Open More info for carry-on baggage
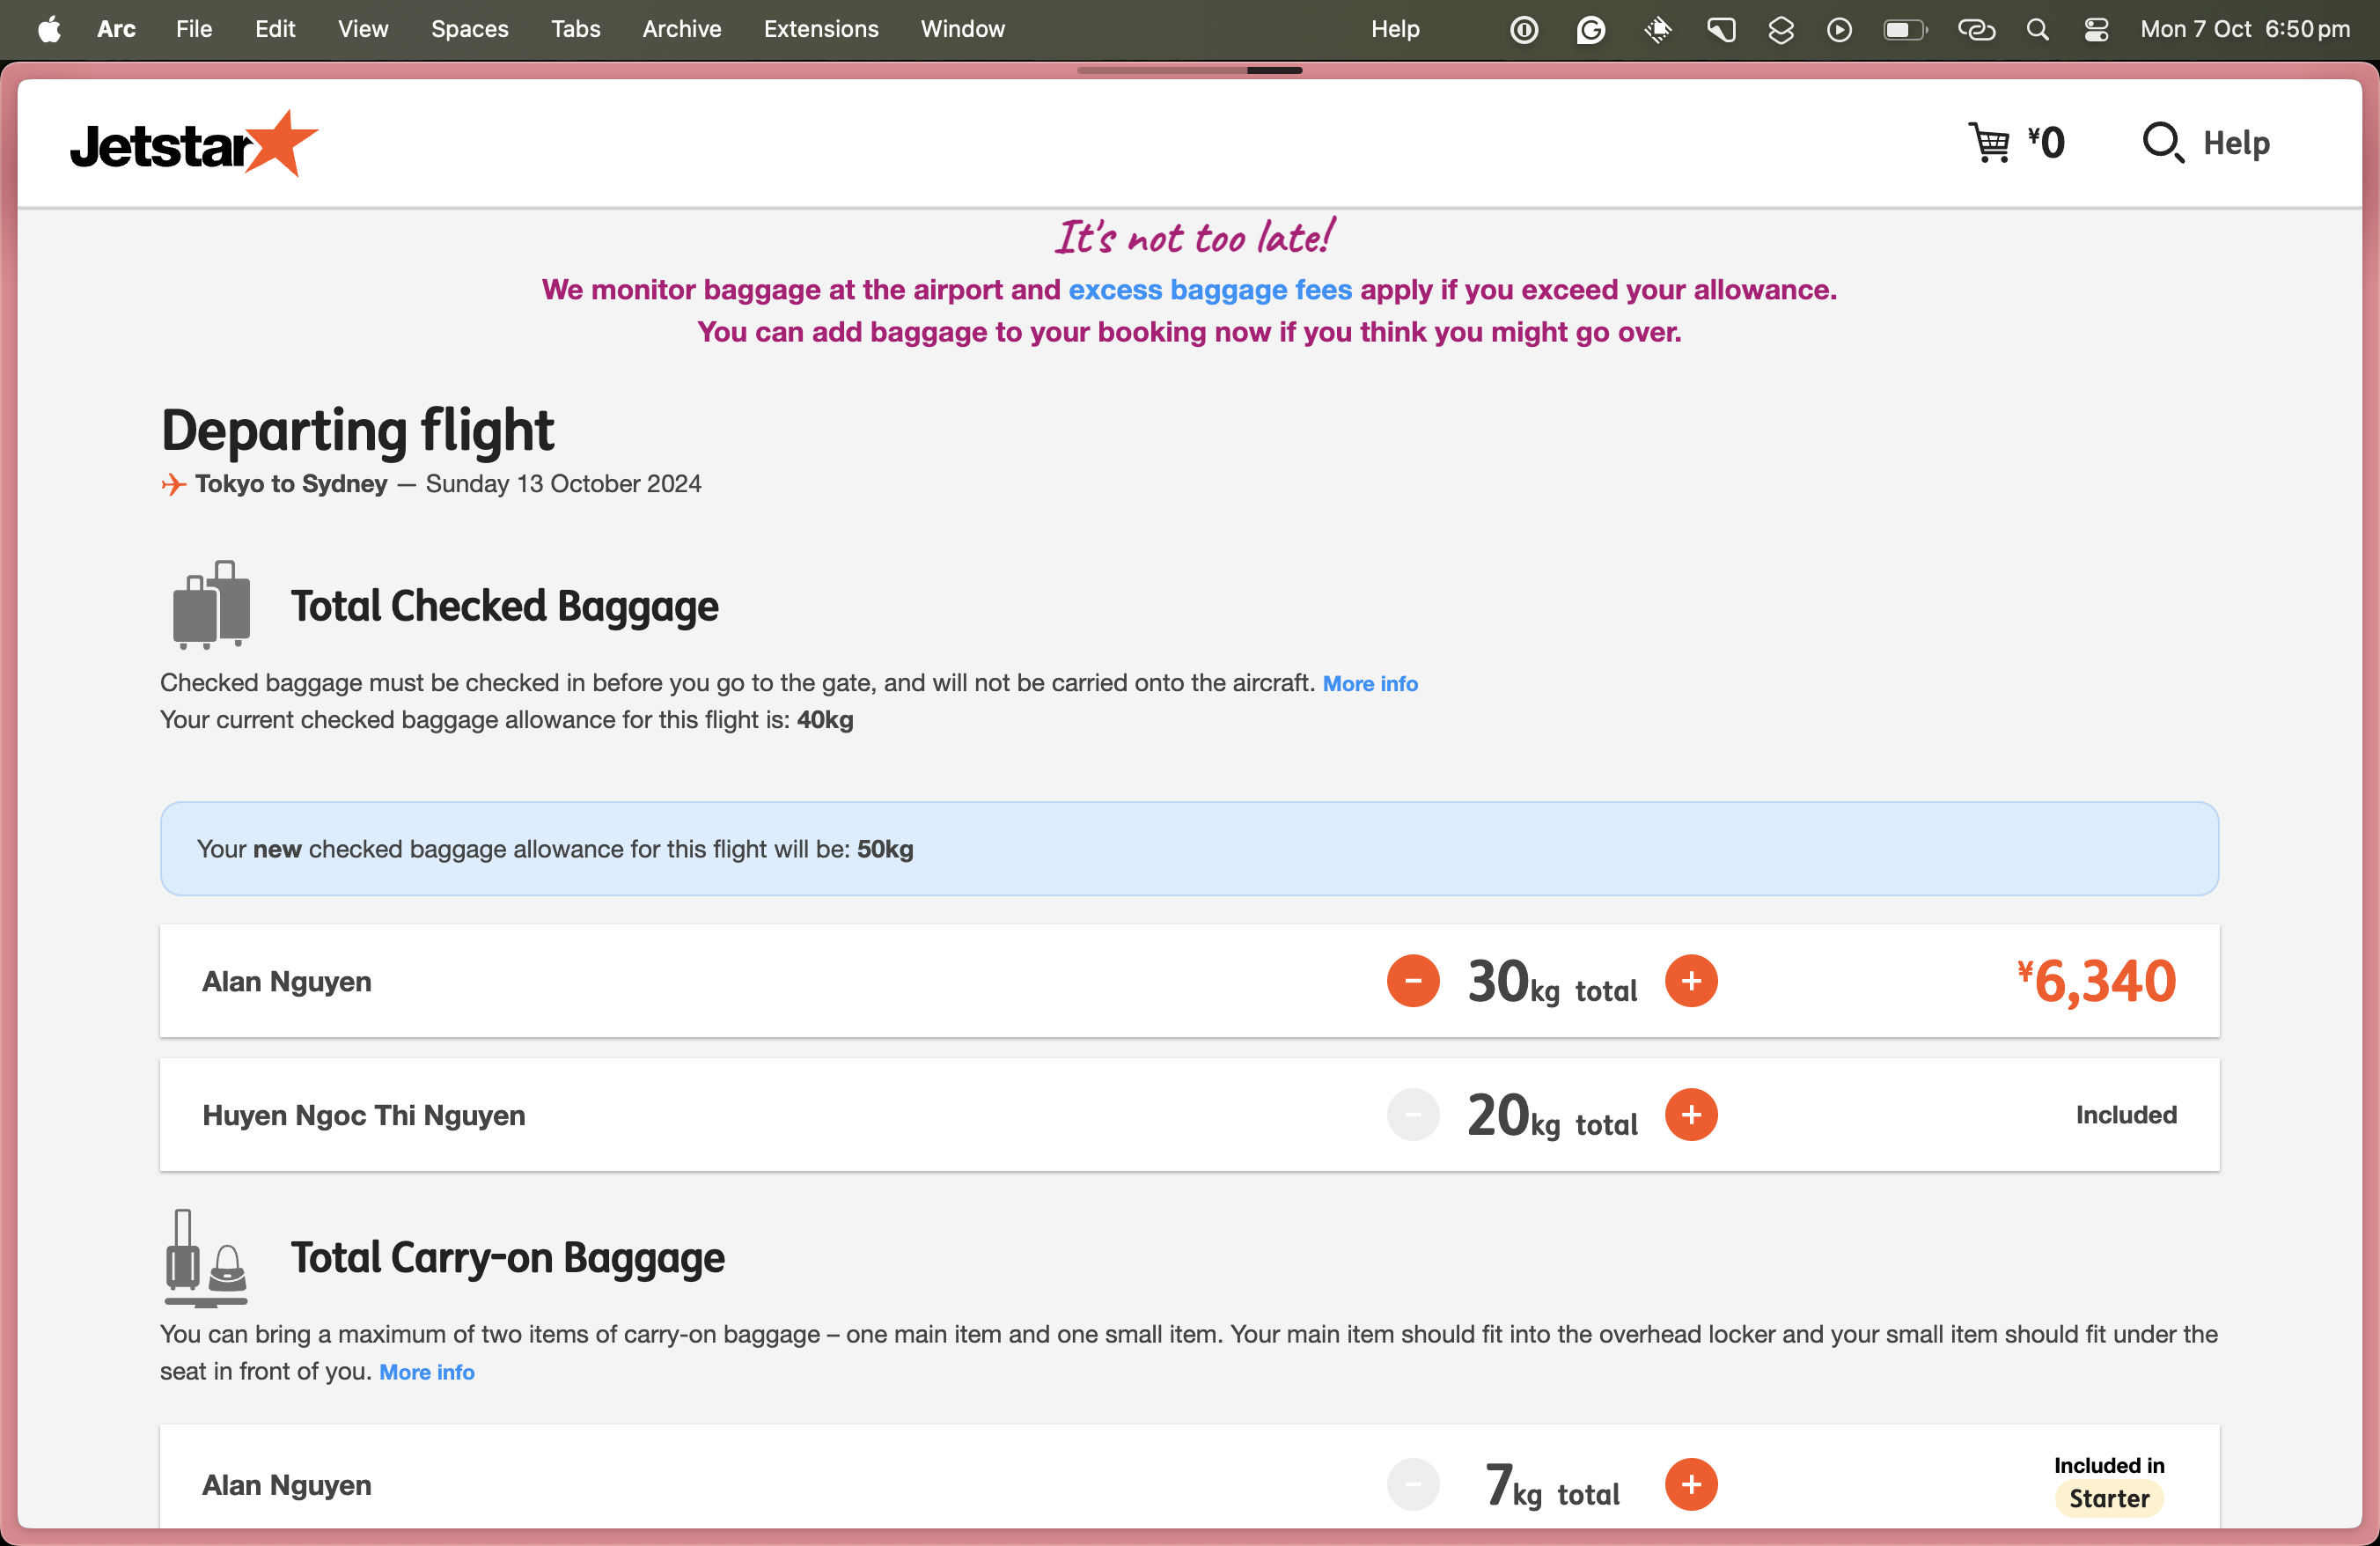This screenshot has width=2380, height=1546. [x=427, y=1372]
